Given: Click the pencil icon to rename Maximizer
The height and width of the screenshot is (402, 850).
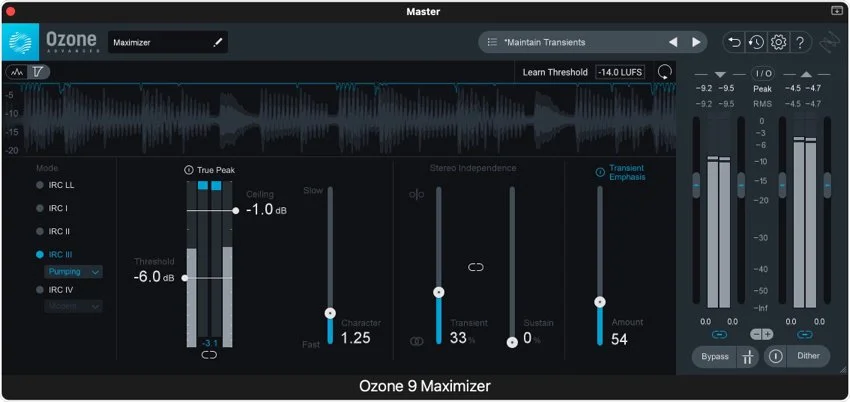Looking at the screenshot, I should (x=218, y=42).
